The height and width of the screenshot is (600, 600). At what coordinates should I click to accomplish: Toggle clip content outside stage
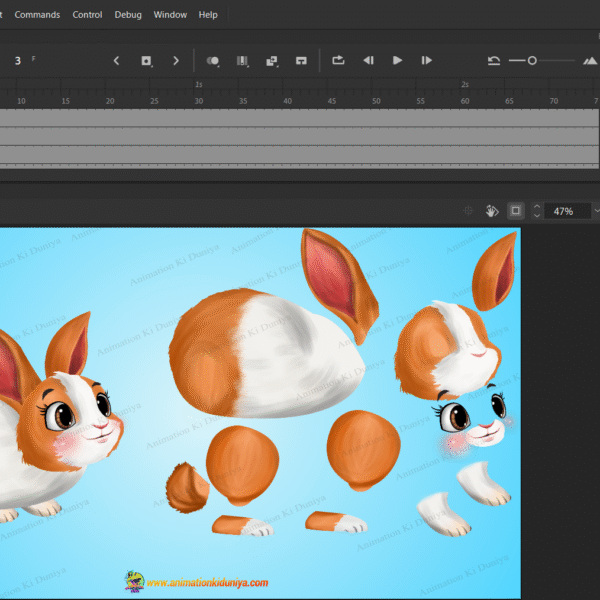[515, 210]
